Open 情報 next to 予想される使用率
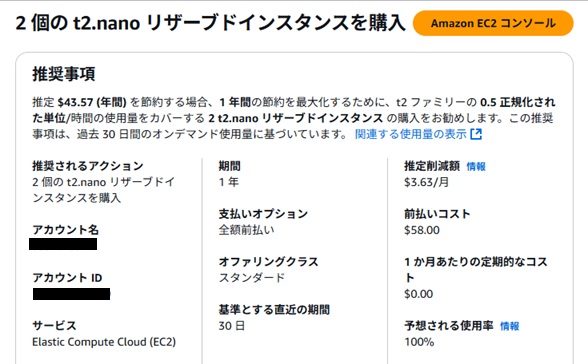 tap(510, 326)
